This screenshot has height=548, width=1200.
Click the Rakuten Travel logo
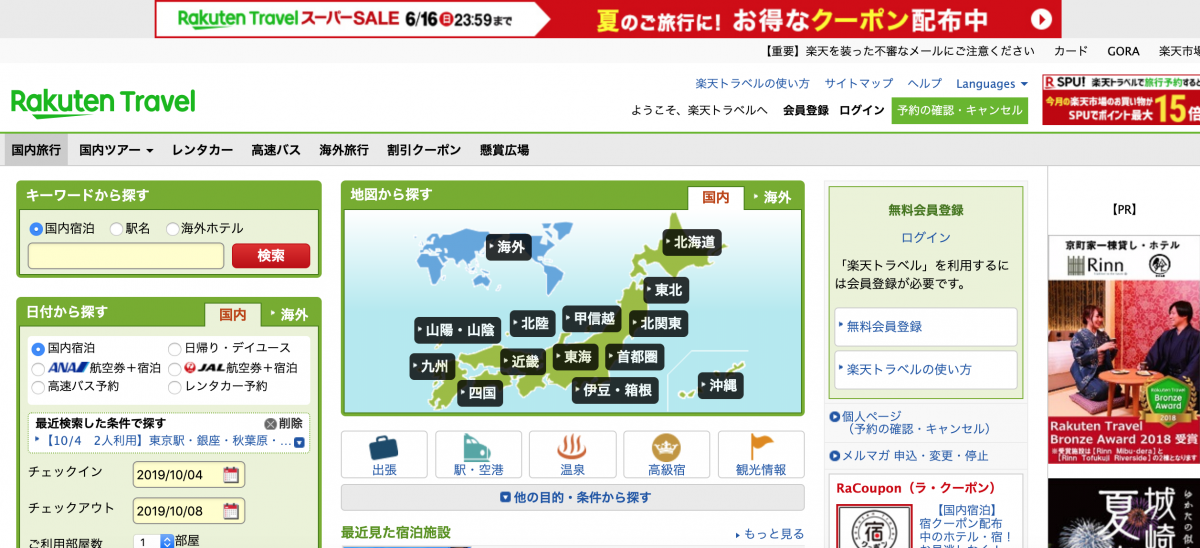pyautogui.click(x=103, y=103)
